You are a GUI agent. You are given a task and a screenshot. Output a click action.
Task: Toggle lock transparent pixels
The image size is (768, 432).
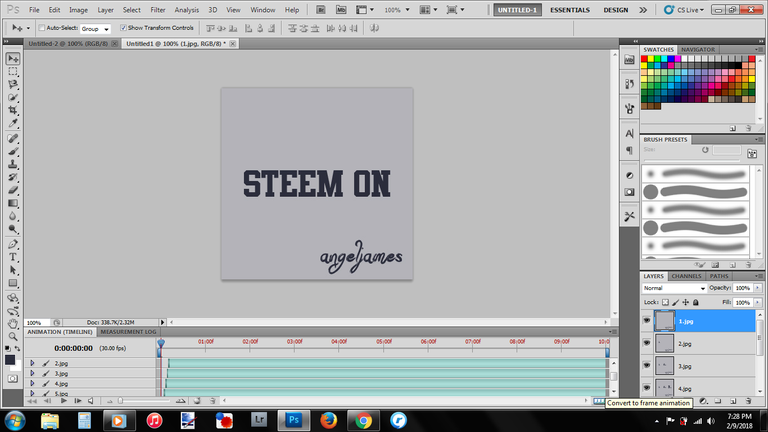click(x=665, y=302)
